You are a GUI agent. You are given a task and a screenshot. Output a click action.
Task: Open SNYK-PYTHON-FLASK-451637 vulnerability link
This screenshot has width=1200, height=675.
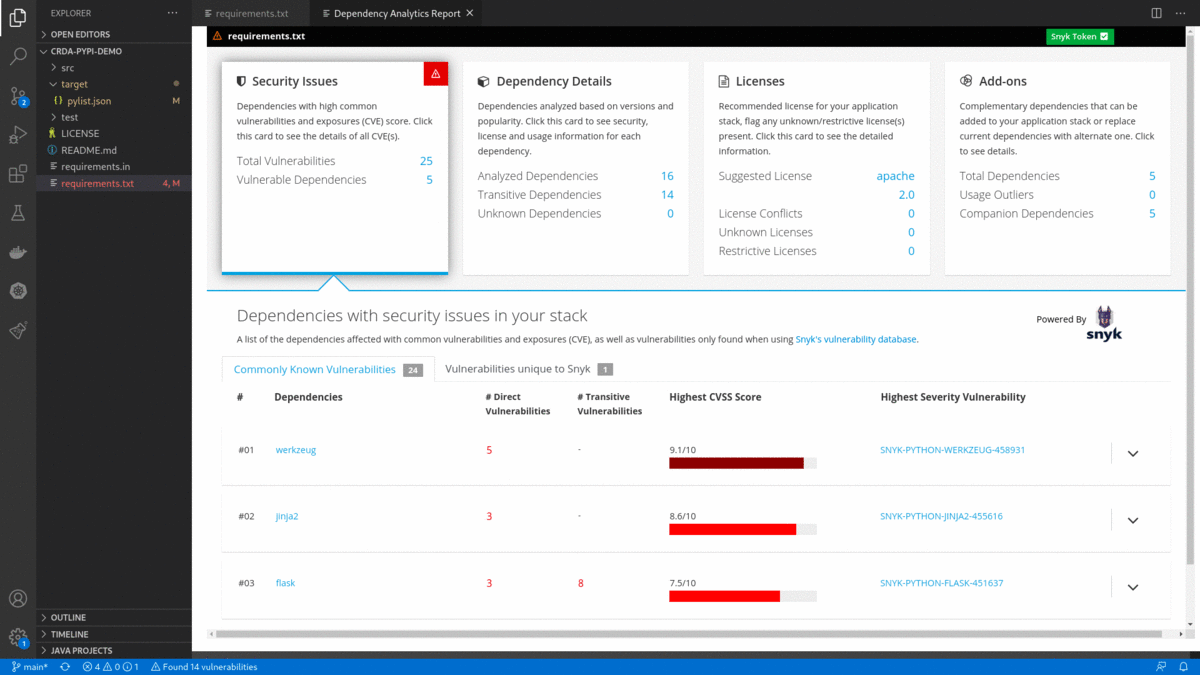[x=941, y=583]
